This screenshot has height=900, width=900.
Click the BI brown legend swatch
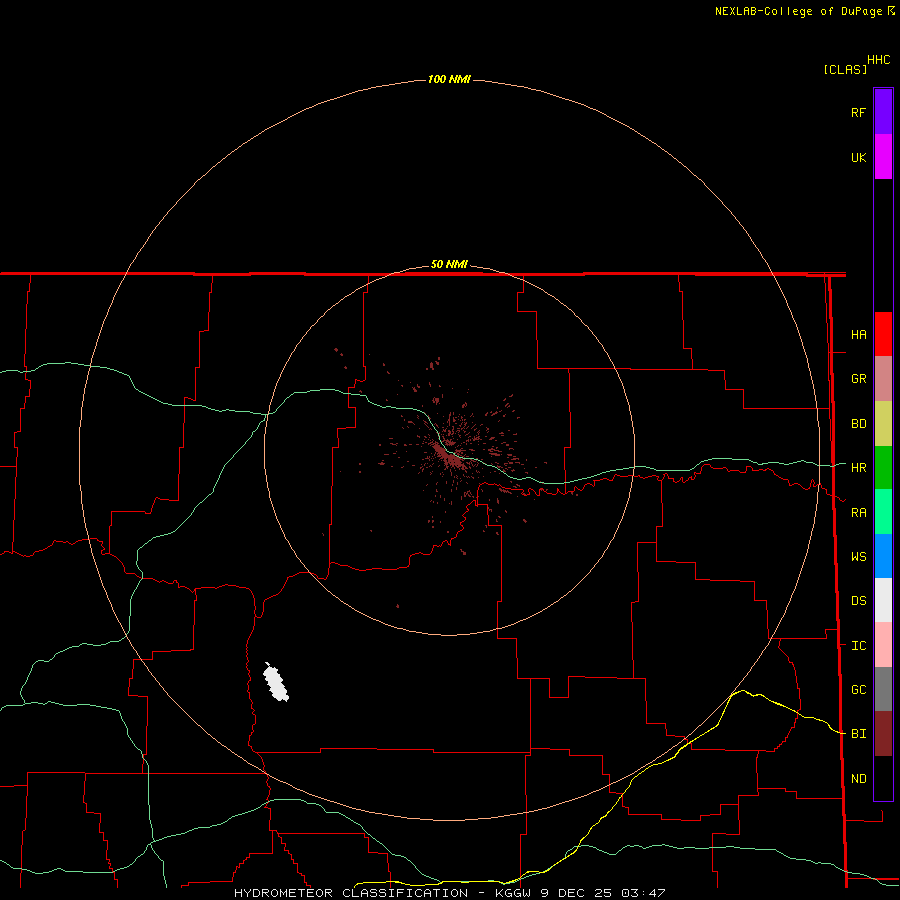[883, 734]
